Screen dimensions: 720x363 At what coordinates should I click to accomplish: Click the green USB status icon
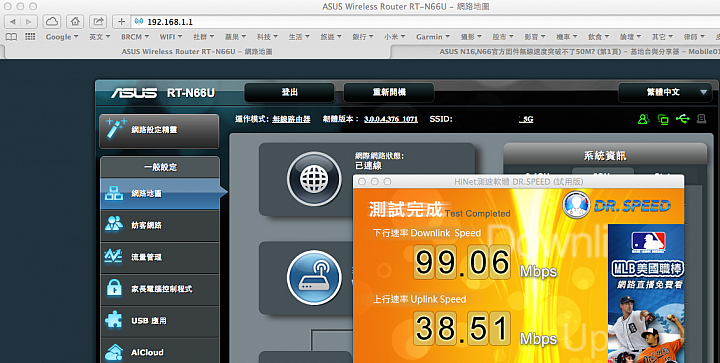(682, 119)
